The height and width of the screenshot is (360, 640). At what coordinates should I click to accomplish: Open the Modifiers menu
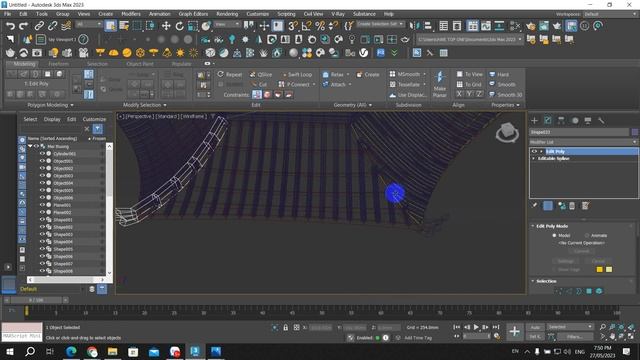pyautogui.click(x=131, y=14)
